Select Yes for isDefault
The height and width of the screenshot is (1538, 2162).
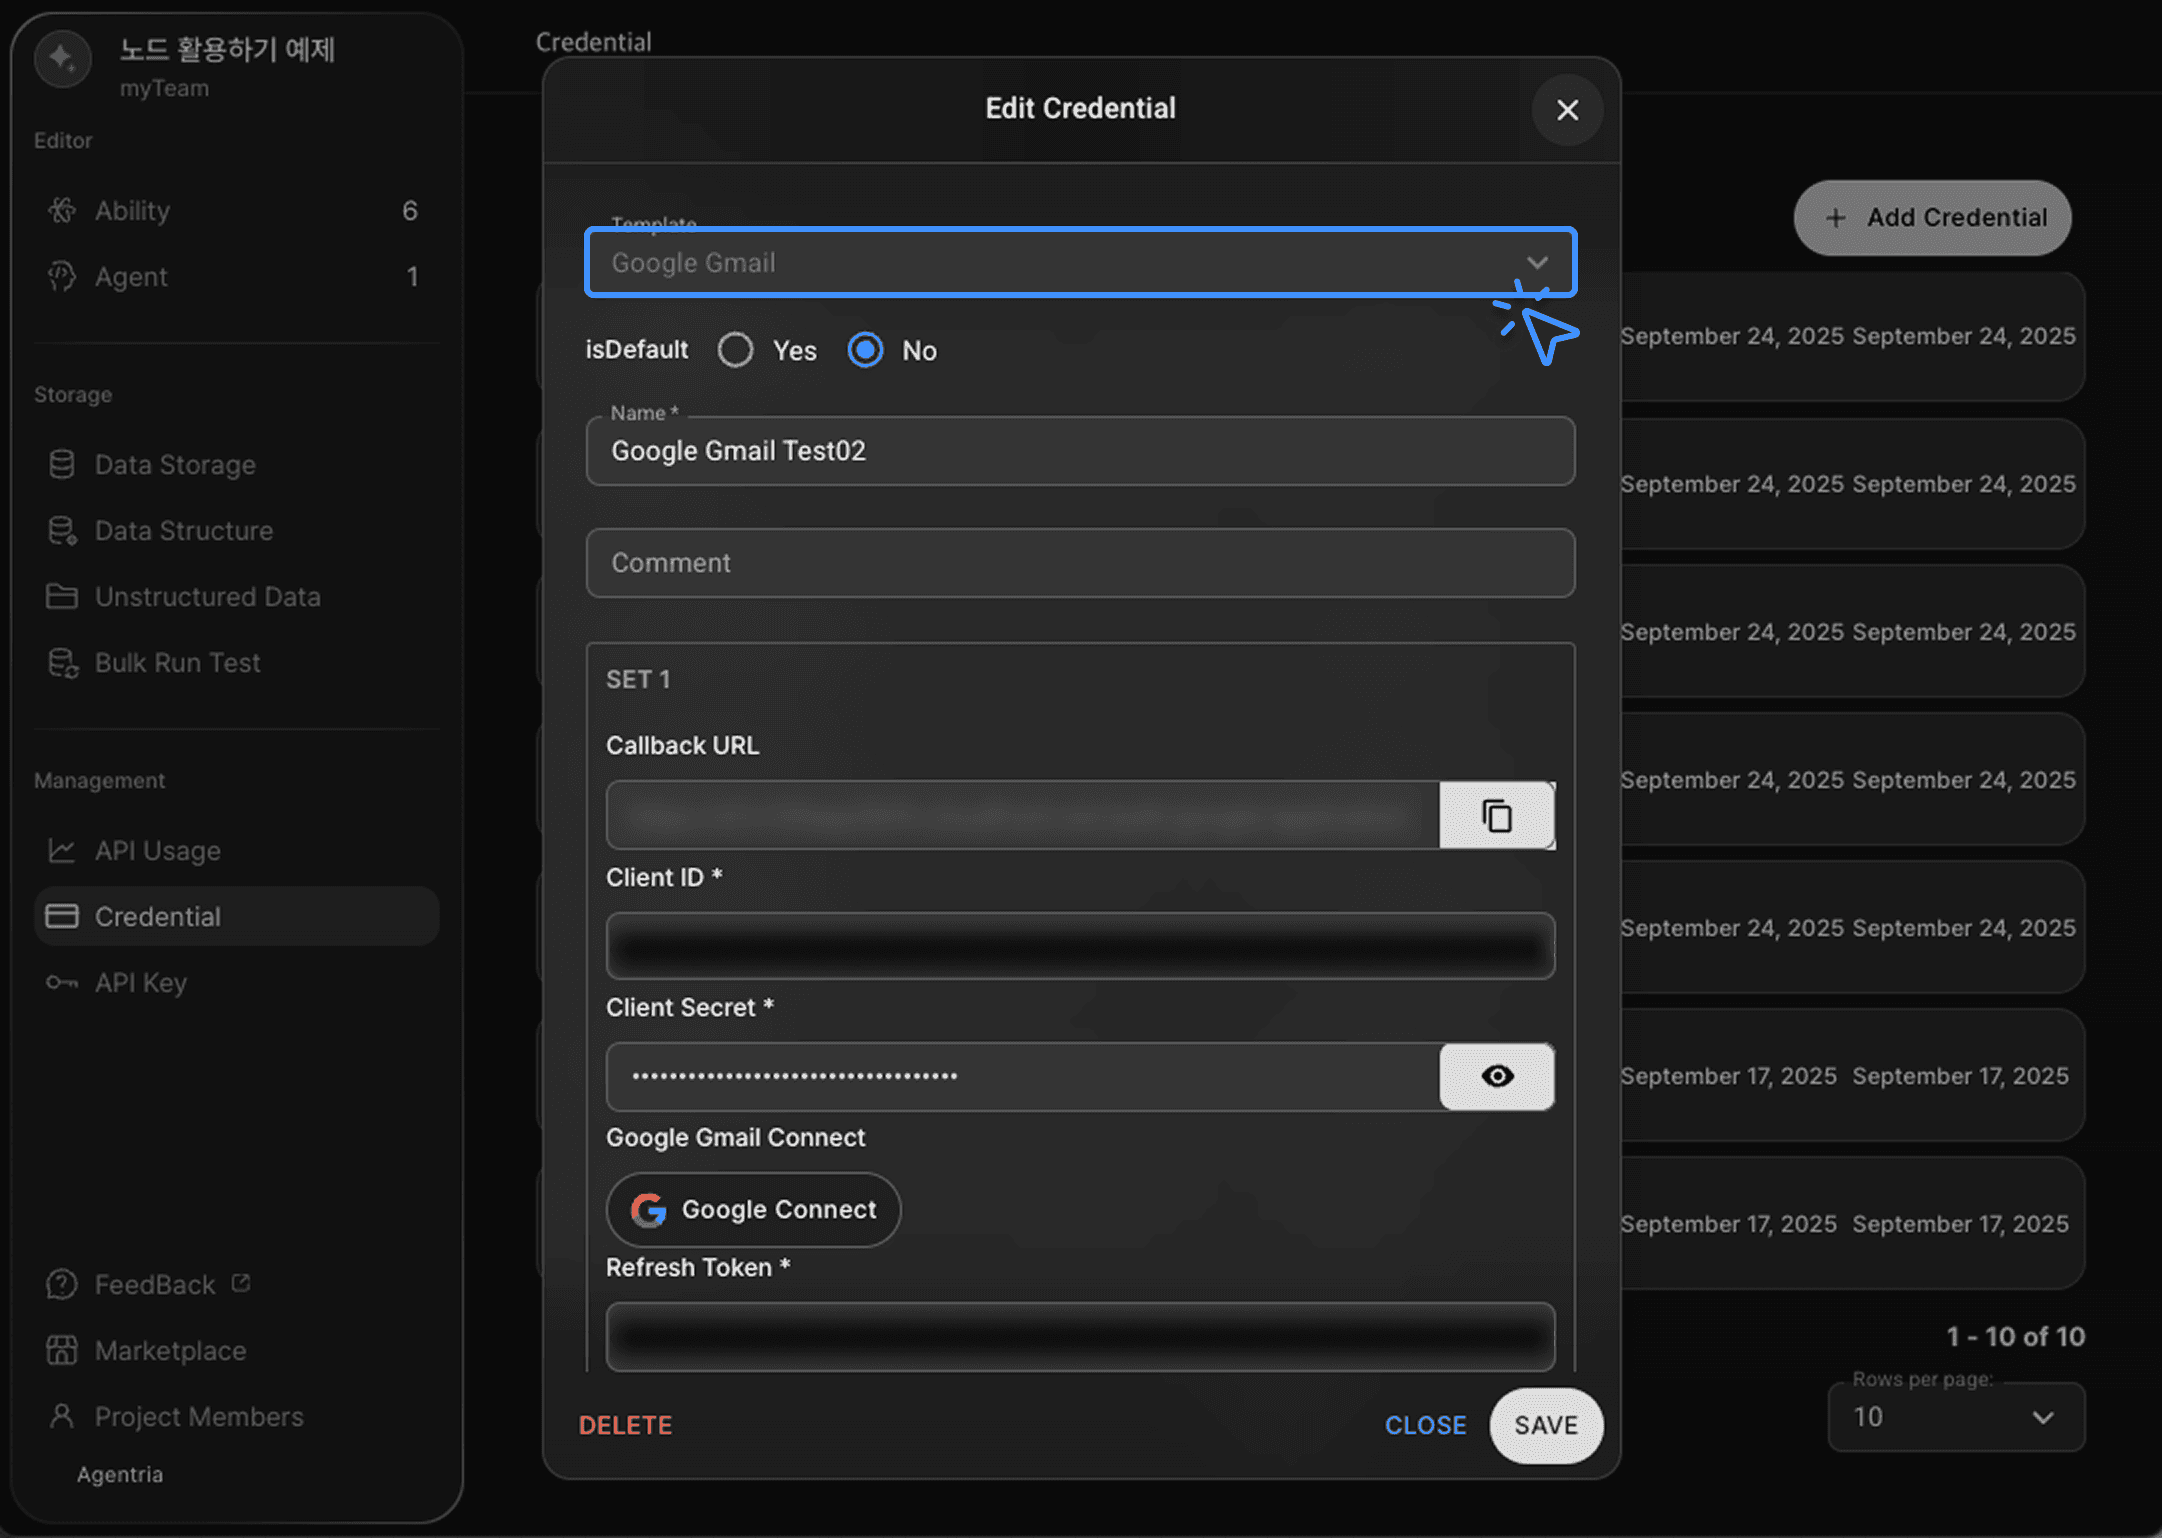(x=736, y=350)
